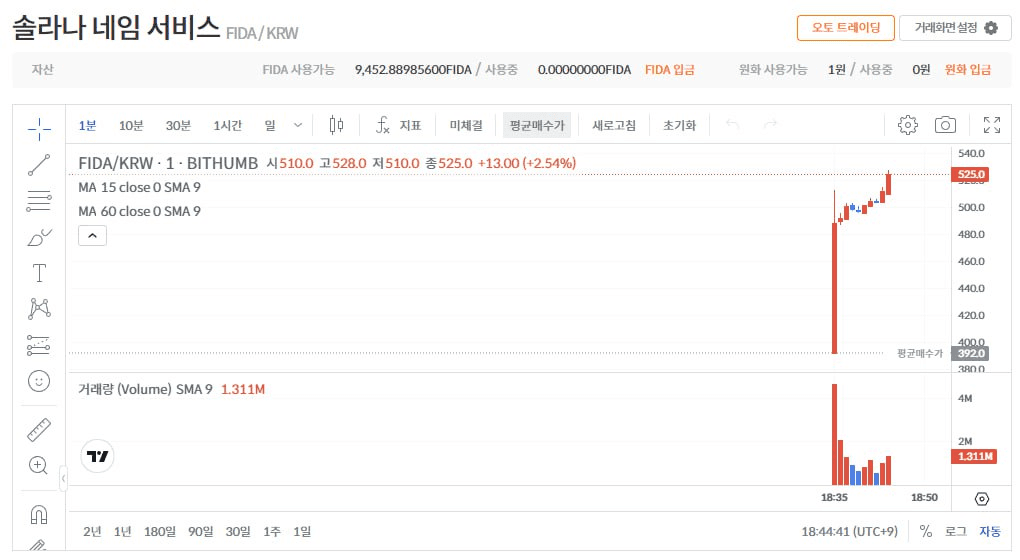Toggle 자동 auto scale
Image resolution: width=1020 pixels, height=560 pixels.
click(990, 531)
